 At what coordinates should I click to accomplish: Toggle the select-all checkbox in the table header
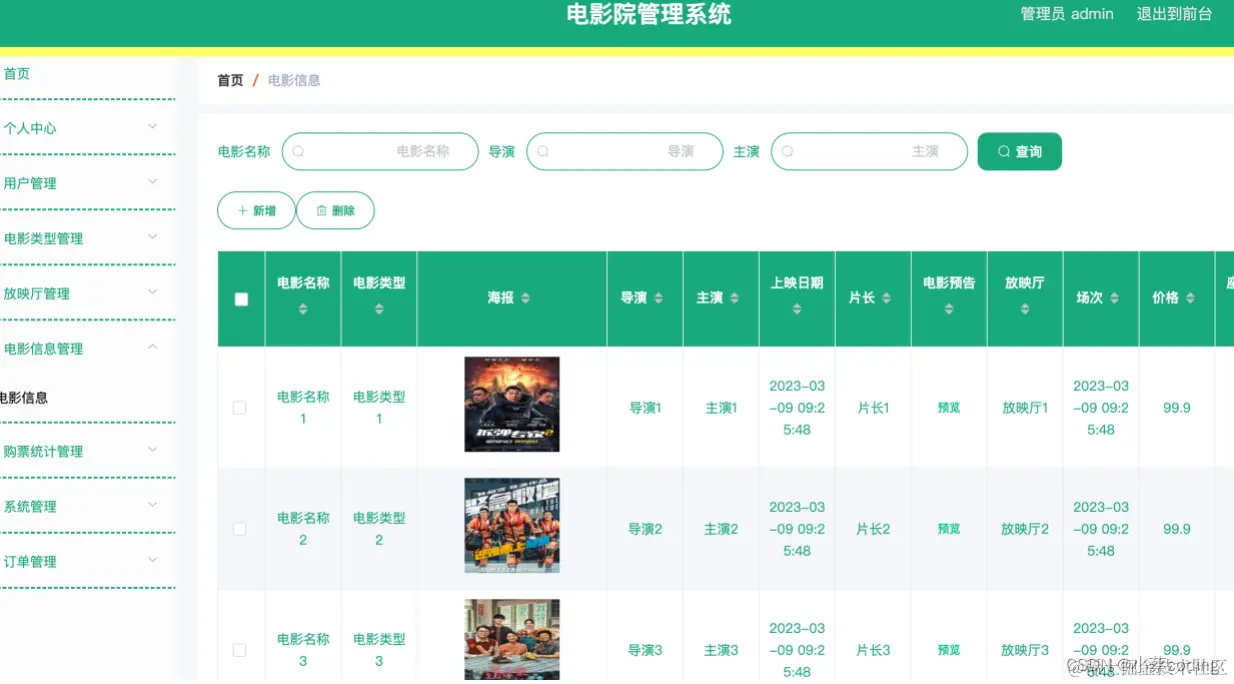tap(240, 298)
